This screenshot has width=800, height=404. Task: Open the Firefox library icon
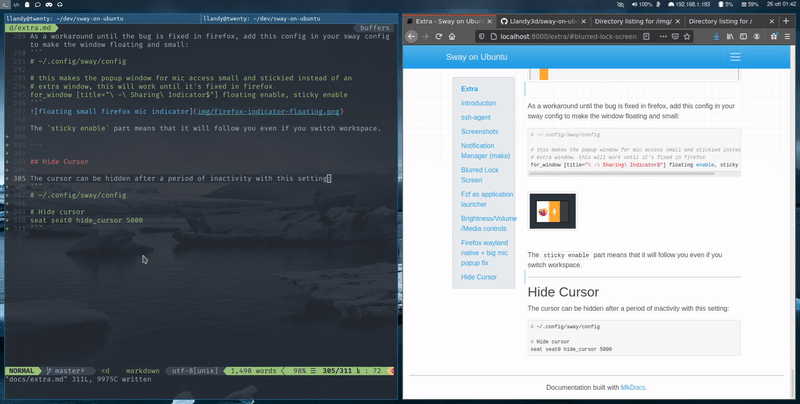730,37
